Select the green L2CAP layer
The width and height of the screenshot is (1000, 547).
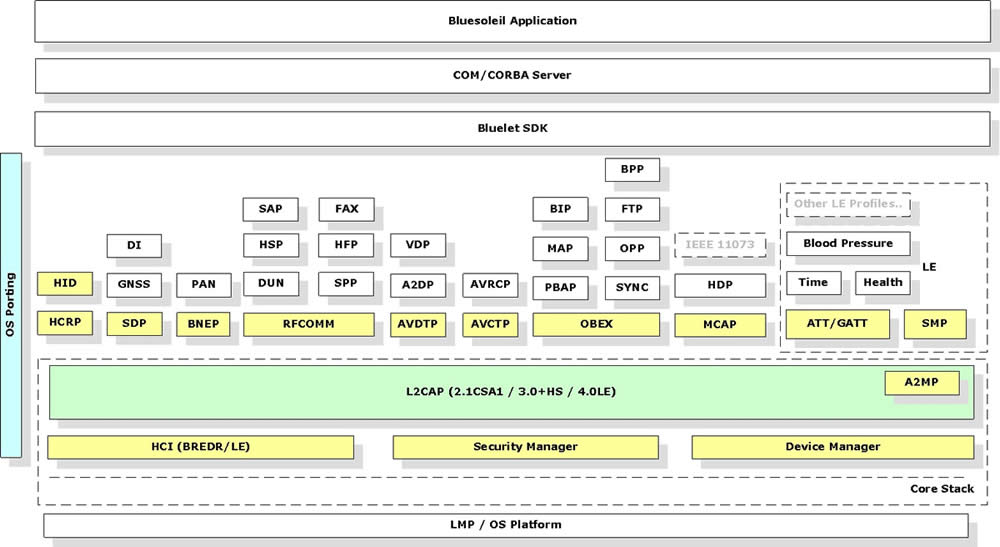(511, 392)
